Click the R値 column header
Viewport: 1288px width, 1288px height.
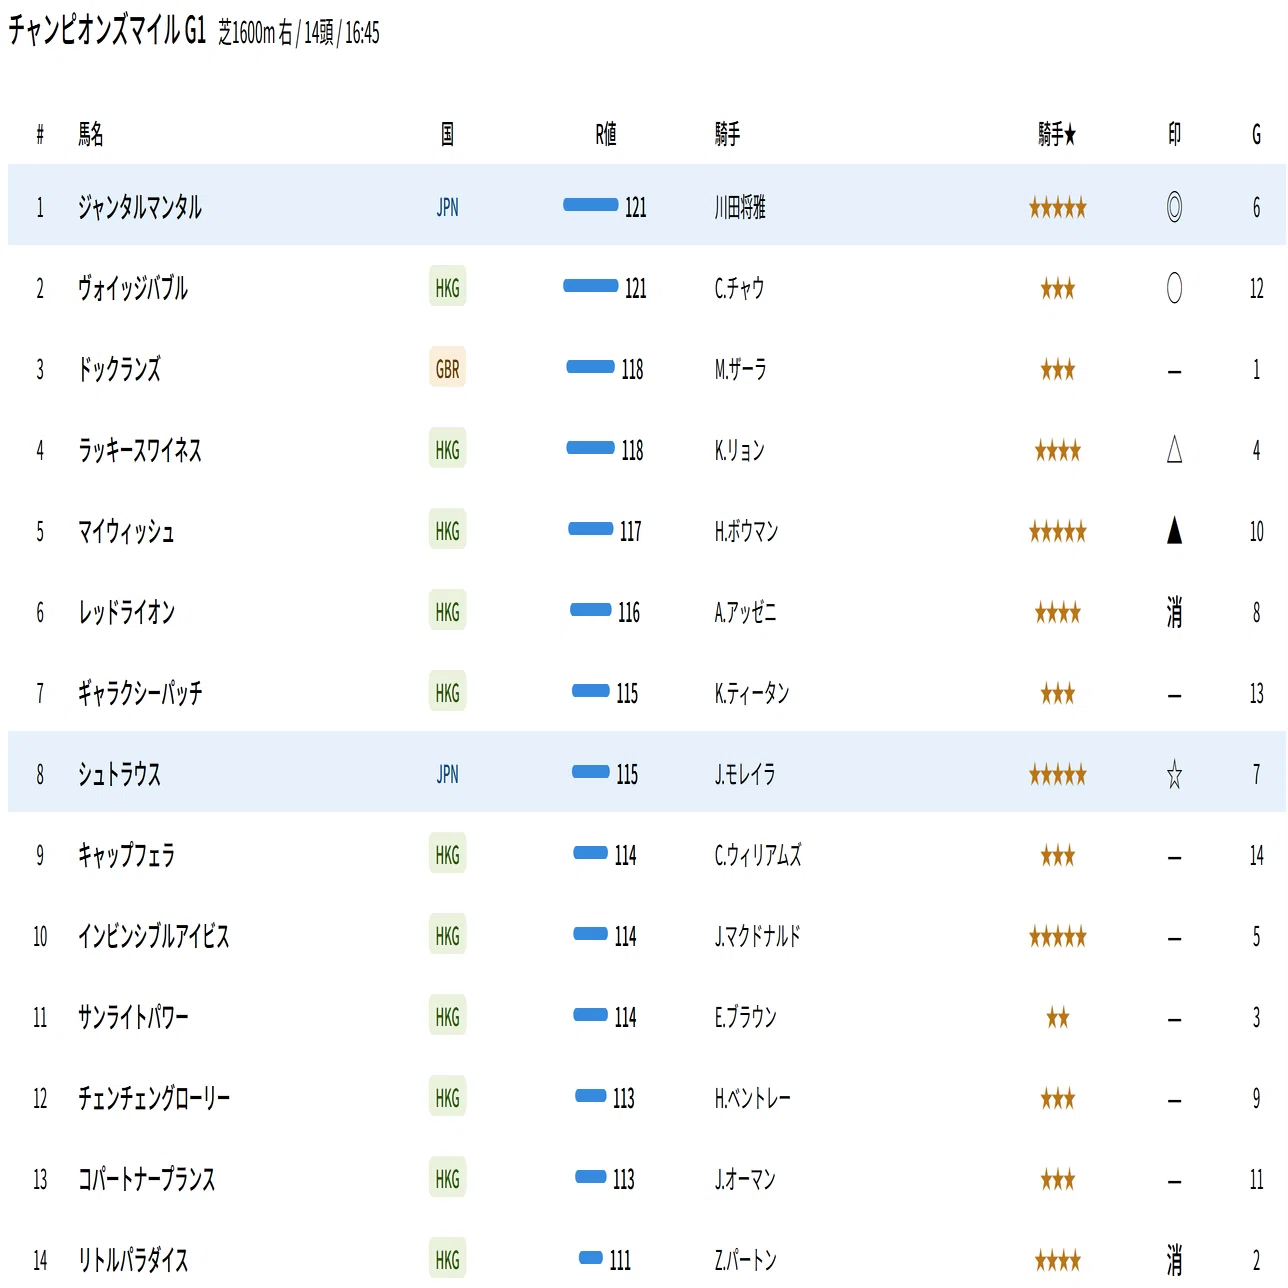point(606,134)
